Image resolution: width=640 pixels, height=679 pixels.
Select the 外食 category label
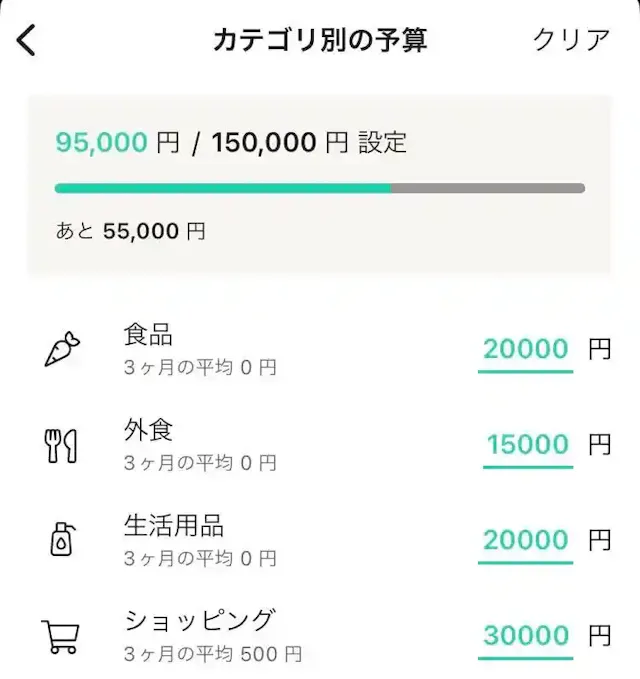tap(149, 430)
